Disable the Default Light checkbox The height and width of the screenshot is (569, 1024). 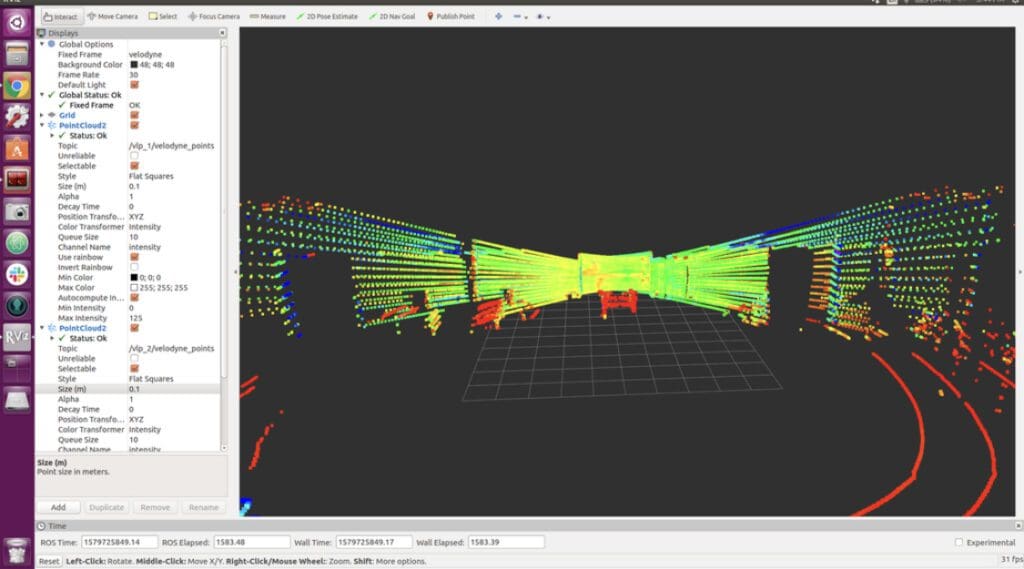(134, 85)
